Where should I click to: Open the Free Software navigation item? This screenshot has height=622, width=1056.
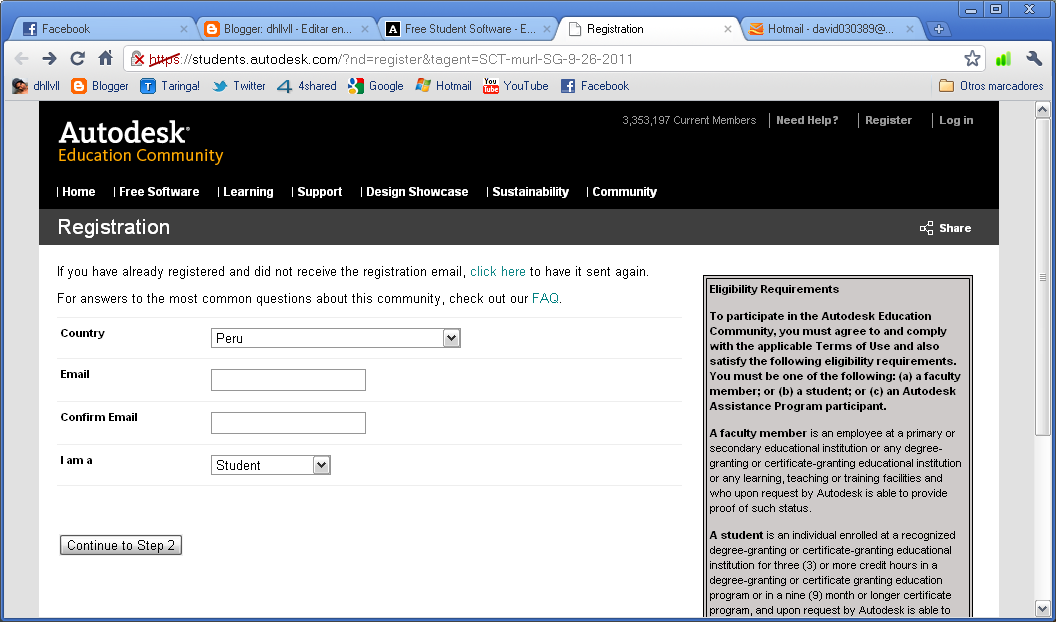(x=159, y=192)
